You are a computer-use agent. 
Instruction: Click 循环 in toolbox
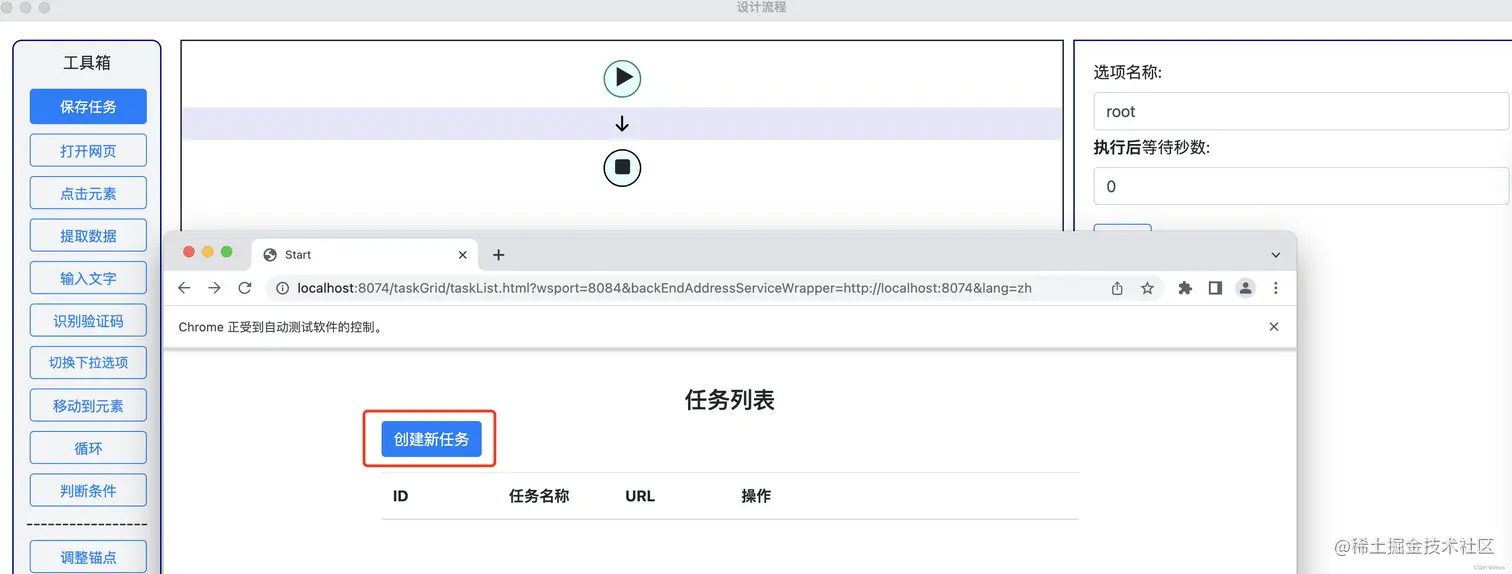88,448
